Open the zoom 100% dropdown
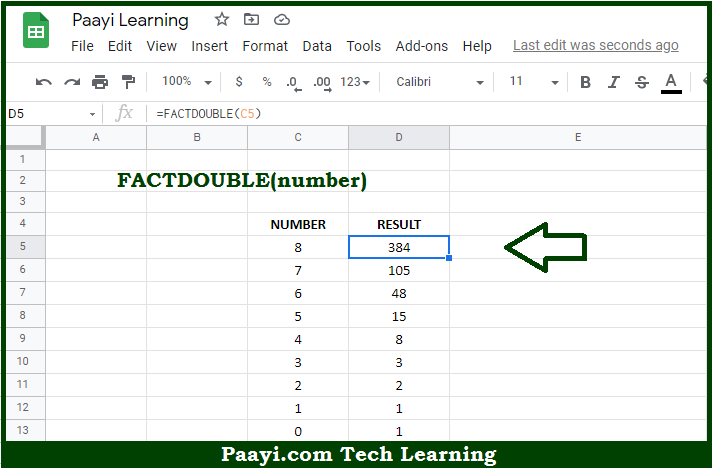 (187, 82)
